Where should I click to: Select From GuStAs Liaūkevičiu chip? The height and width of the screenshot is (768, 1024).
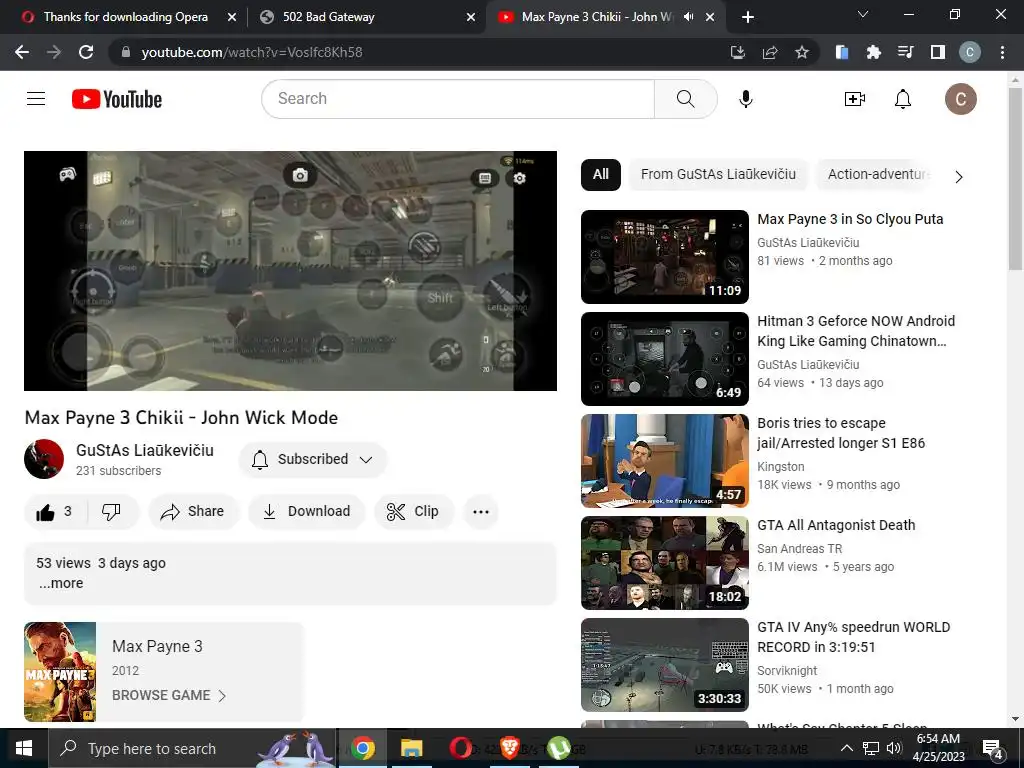click(718, 174)
